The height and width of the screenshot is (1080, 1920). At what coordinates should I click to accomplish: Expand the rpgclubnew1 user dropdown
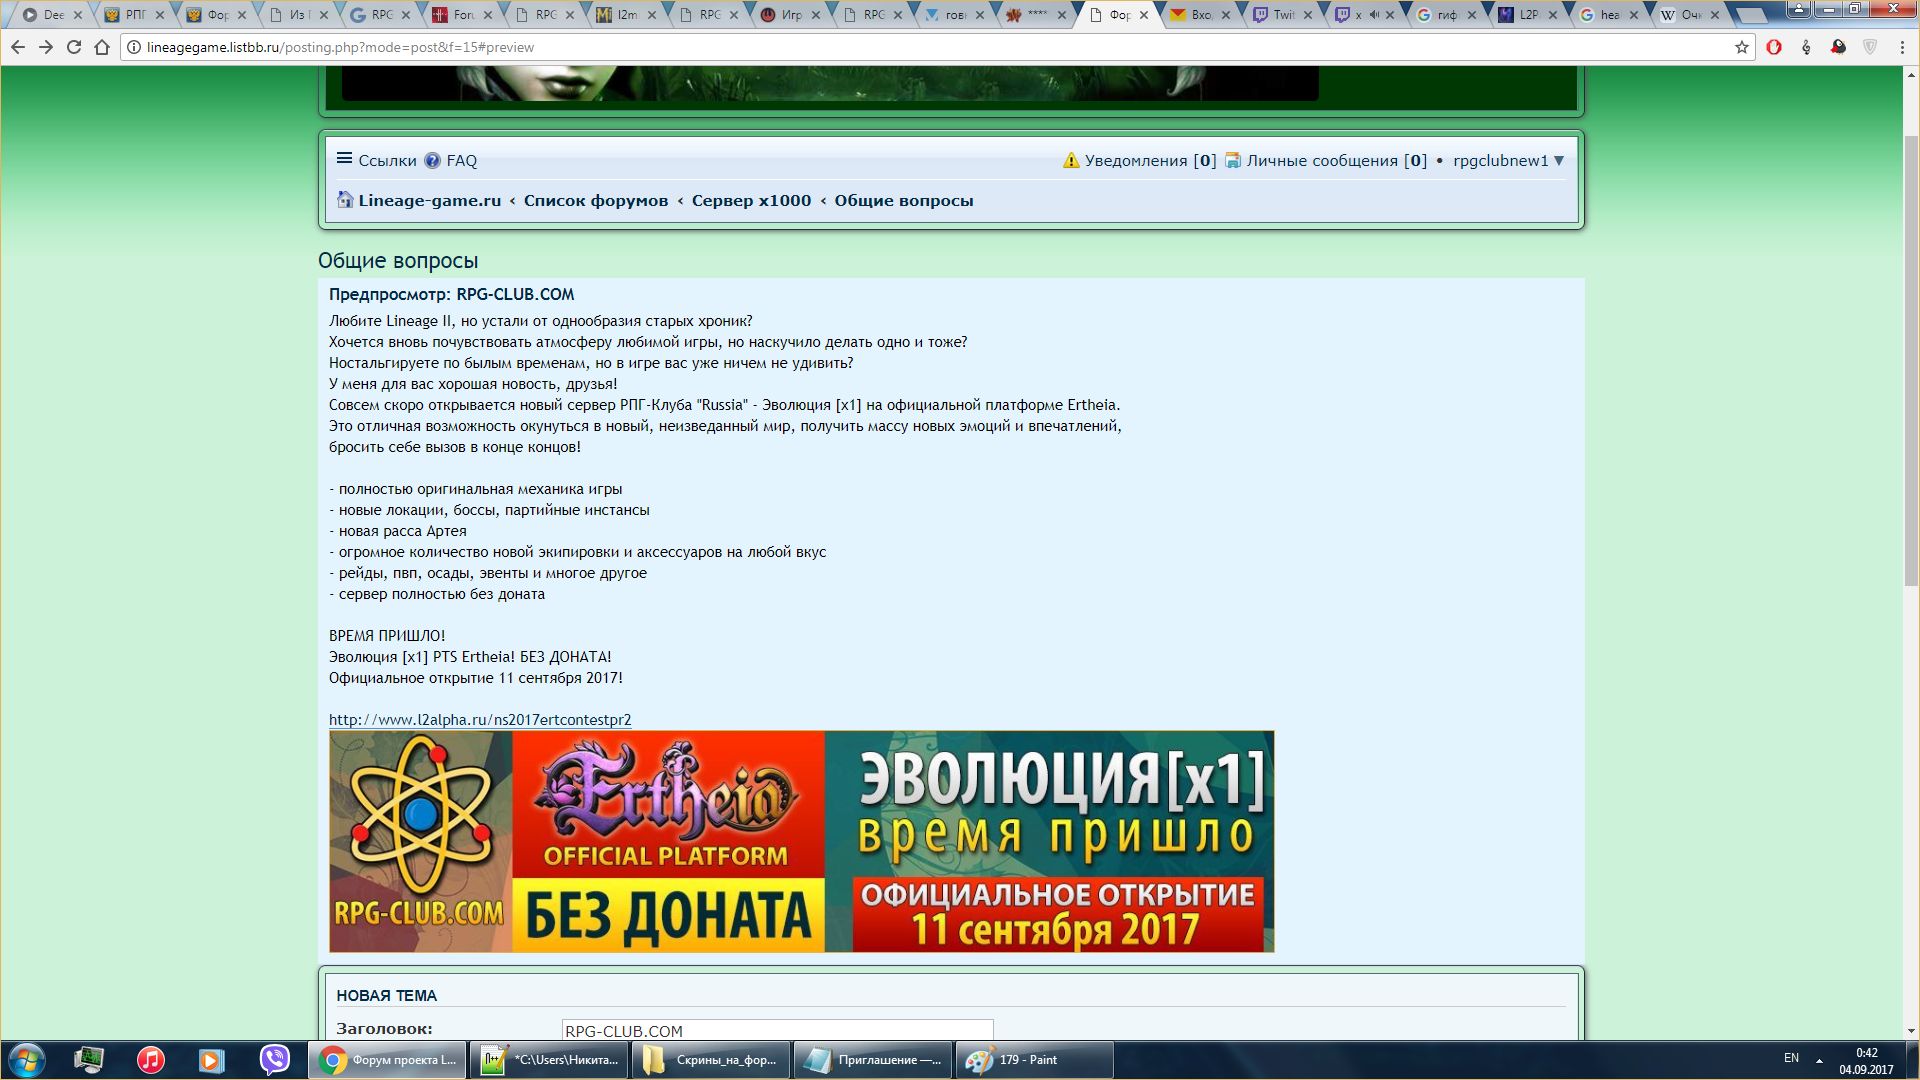click(x=1508, y=160)
